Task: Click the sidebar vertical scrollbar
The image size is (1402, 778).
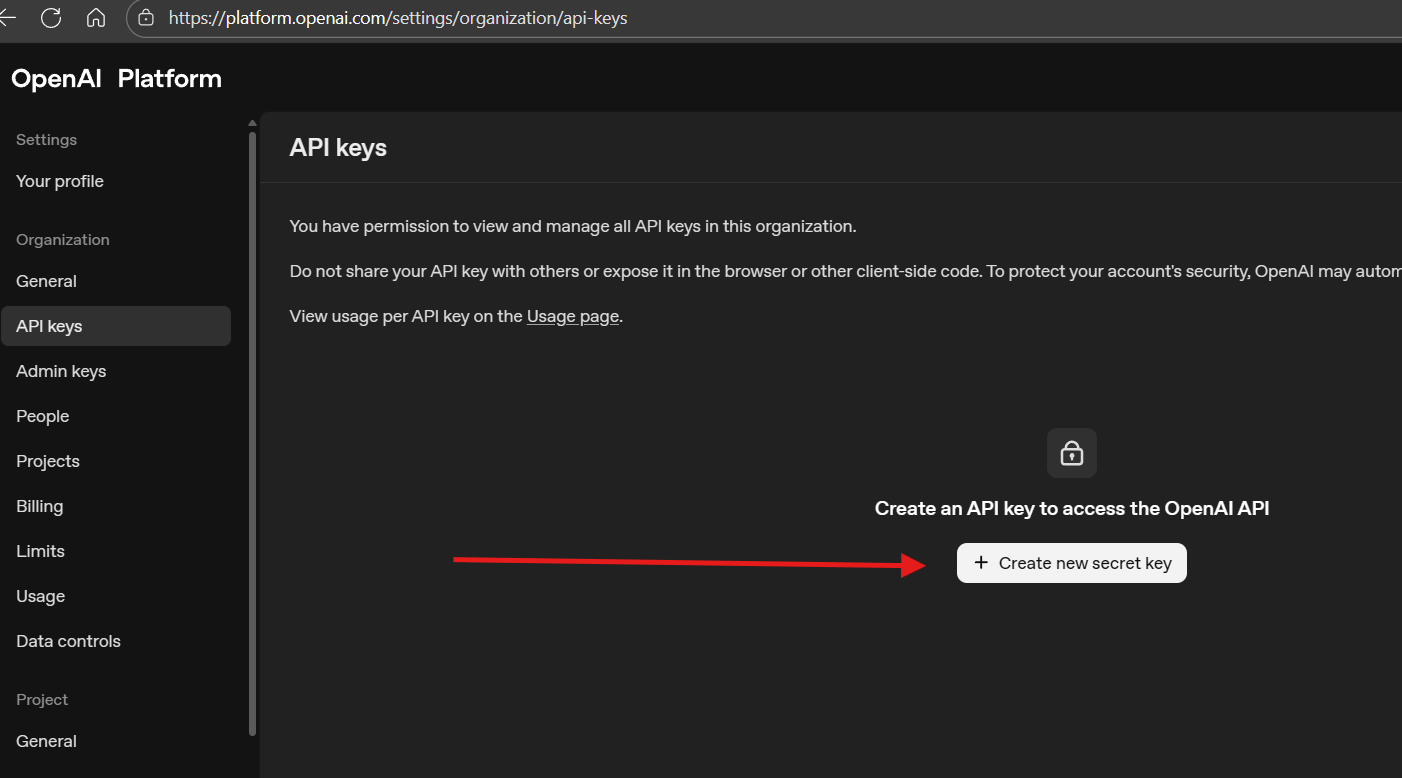Action: (x=252, y=434)
